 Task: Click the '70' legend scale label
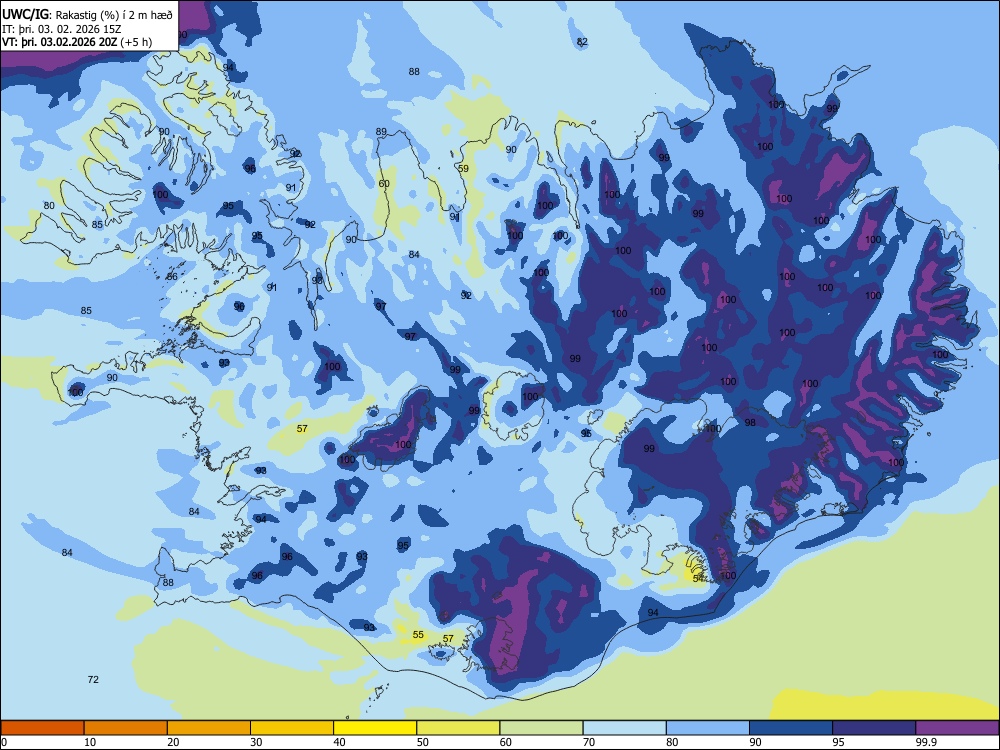(x=589, y=742)
